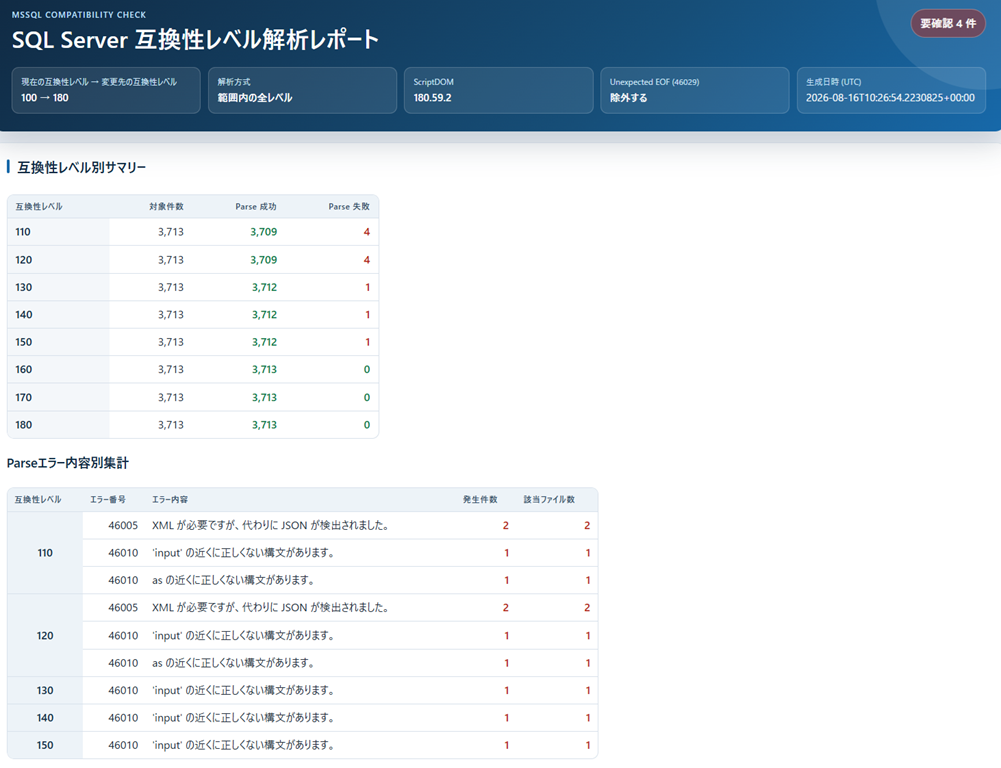Click the 範囲内の全レベル analysis method value
This screenshot has height=768, width=1001.
click(255, 98)
